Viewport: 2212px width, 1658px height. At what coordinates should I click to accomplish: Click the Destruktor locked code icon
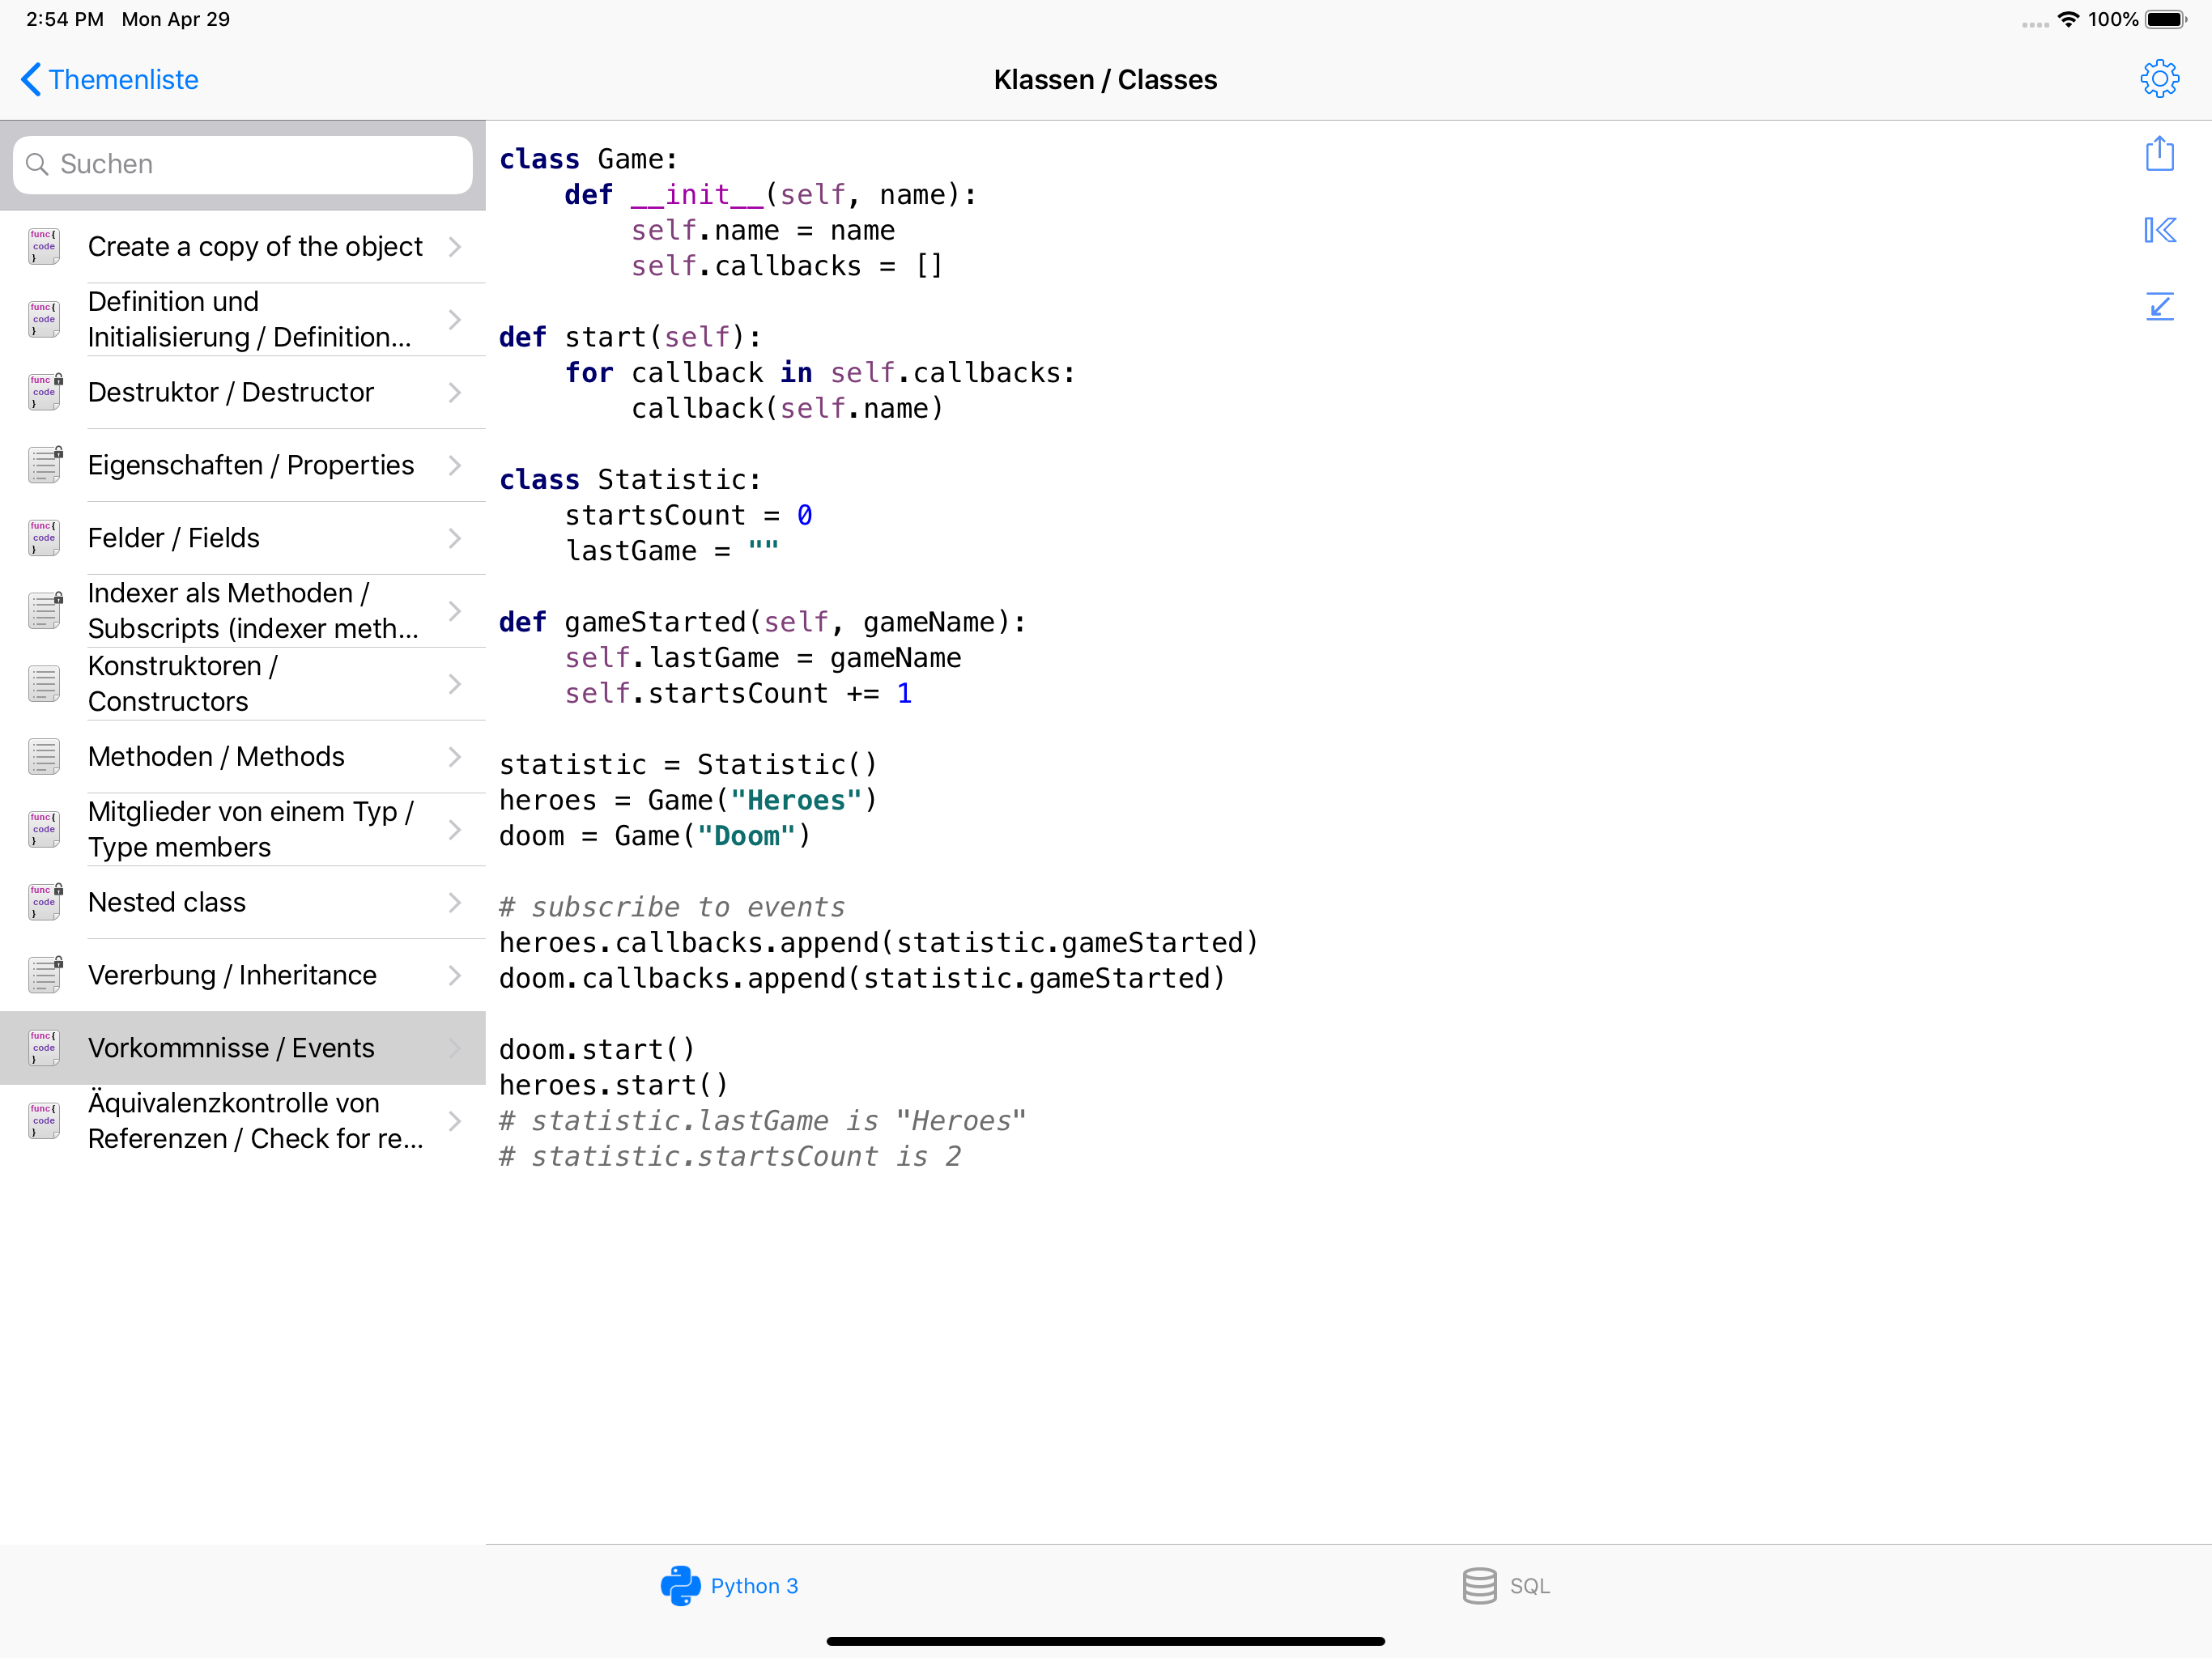(x=45, y=392)
